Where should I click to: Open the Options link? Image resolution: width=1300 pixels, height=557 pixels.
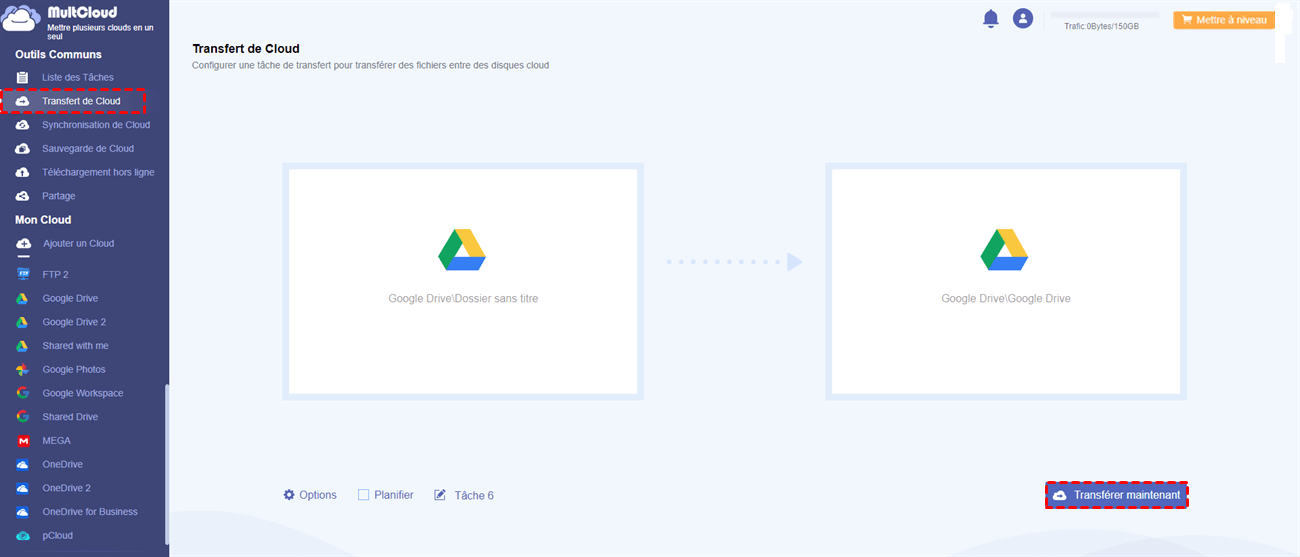pos(318,495)
